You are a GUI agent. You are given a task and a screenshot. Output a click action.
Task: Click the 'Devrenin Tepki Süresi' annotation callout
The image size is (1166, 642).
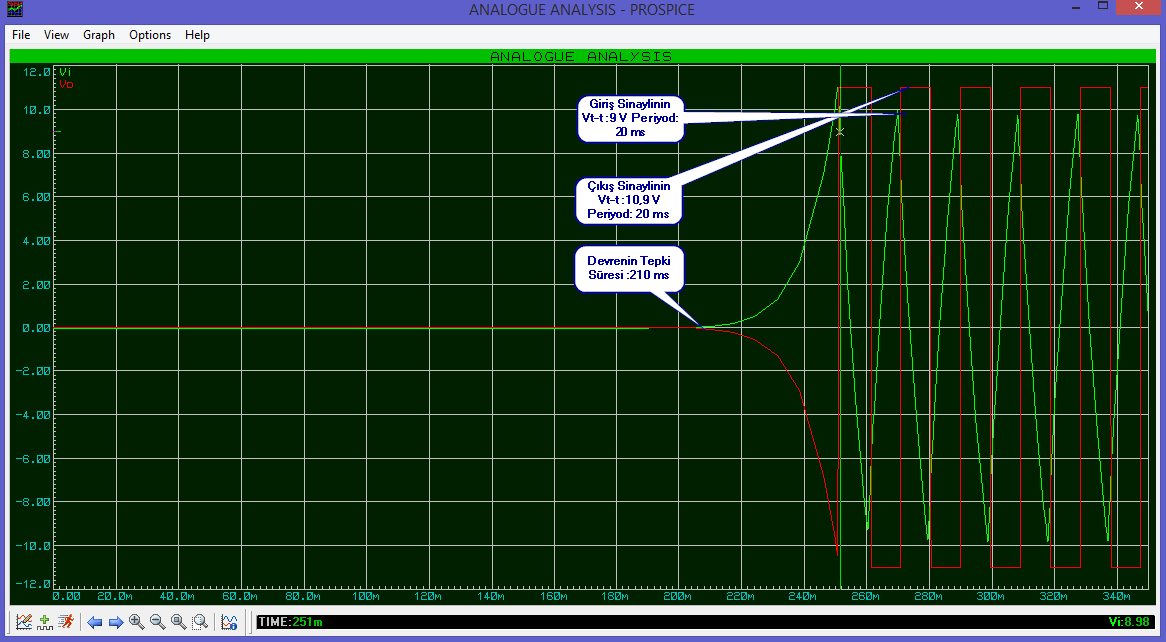[x=628, y=268]
